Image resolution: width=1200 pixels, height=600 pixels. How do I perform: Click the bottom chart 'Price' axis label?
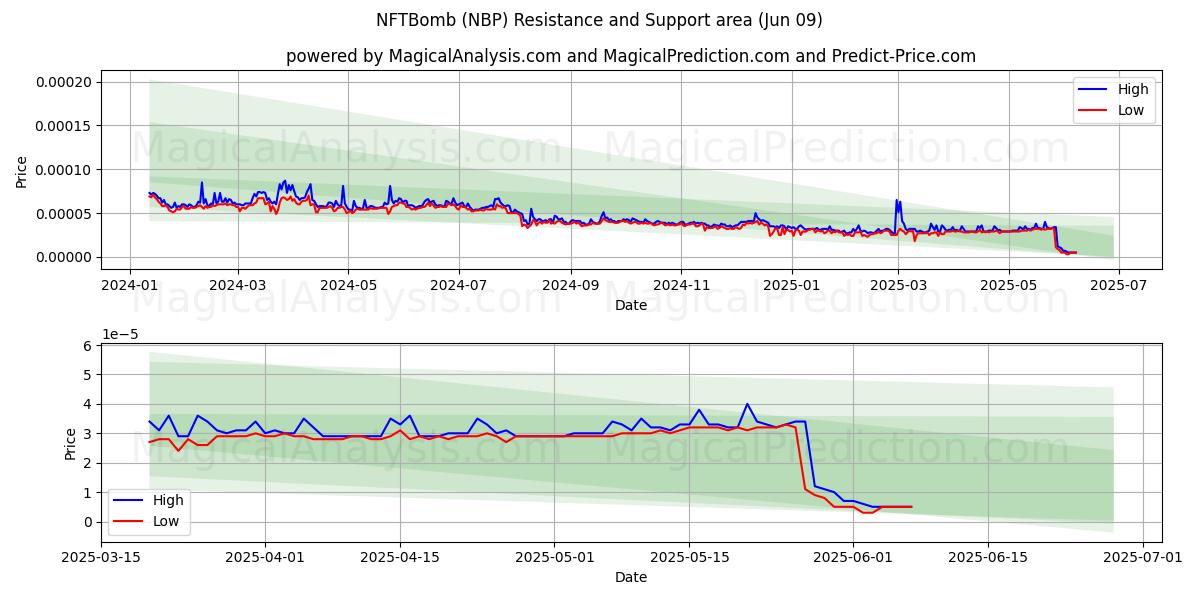click(70, 443)
